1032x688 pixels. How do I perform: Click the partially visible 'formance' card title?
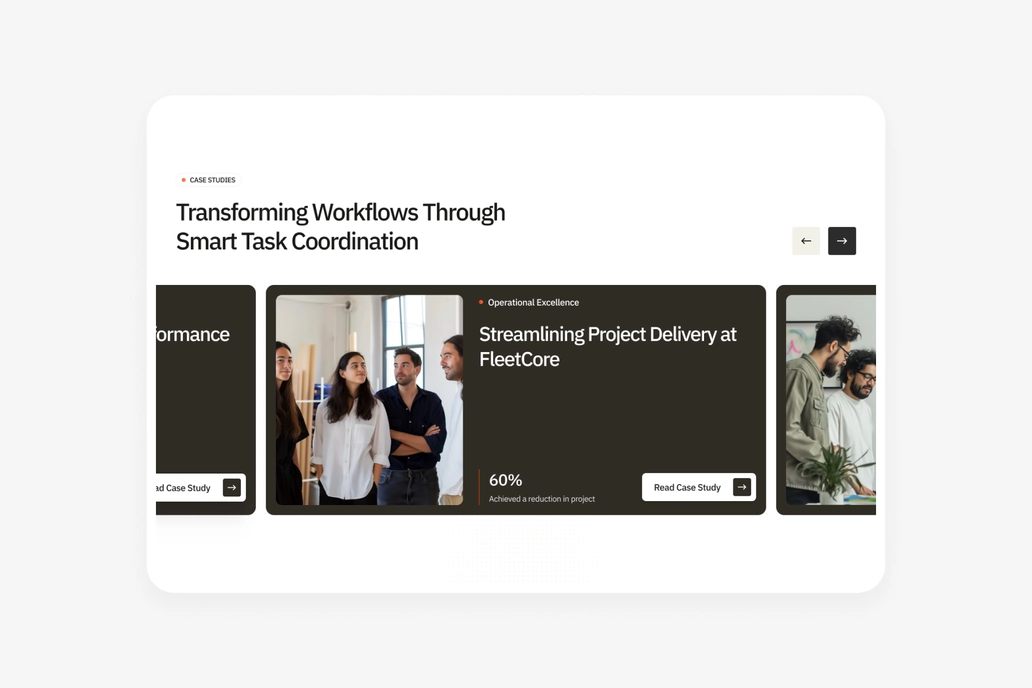click(x=193, y=334)
